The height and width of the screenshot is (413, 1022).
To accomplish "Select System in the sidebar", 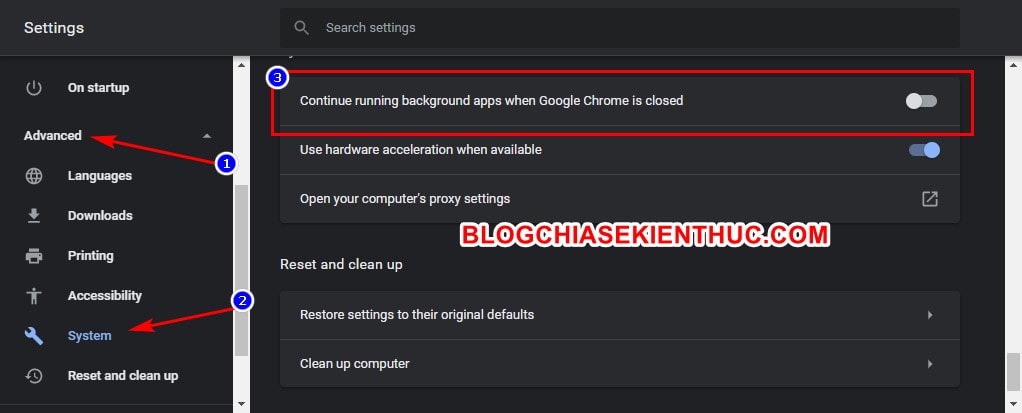I will point(89,335).
